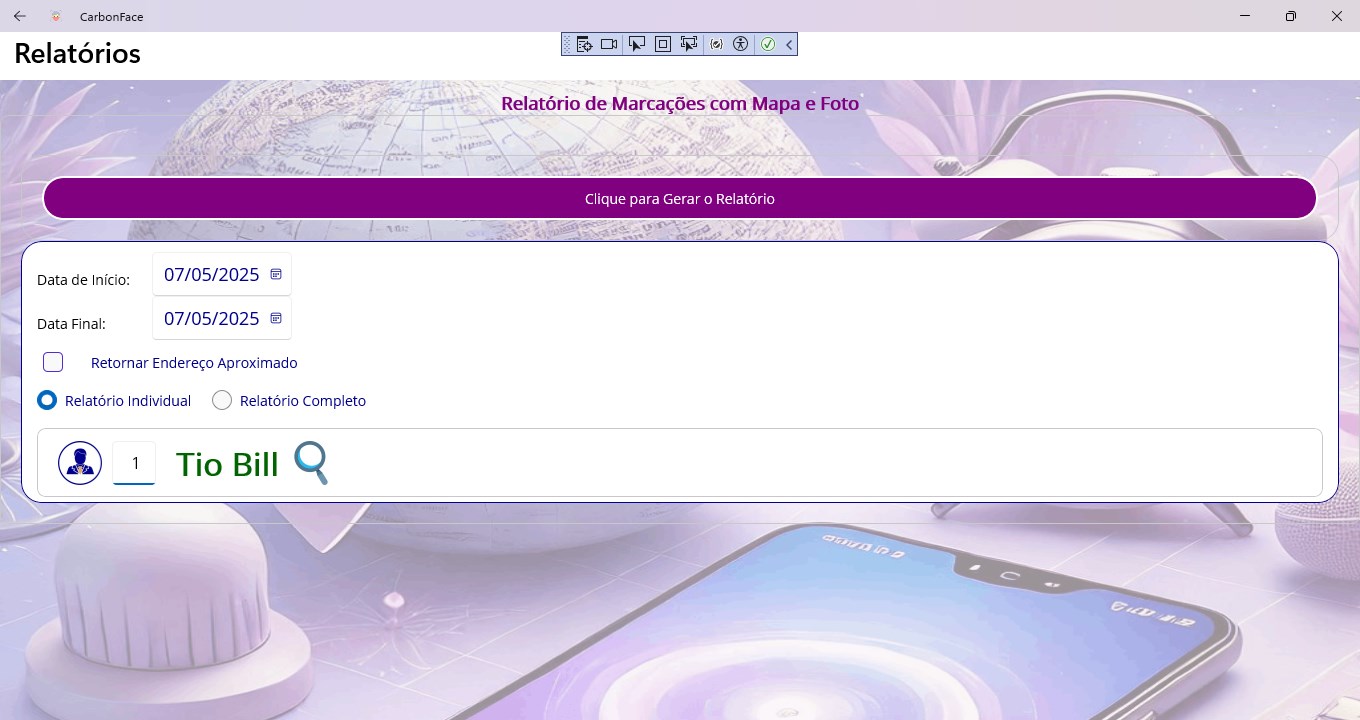Image resolution: width=1360 pixels, height=720 pixels.
Task: Open calendar picker for Data de Início
Action: click(x=276, y=274)
